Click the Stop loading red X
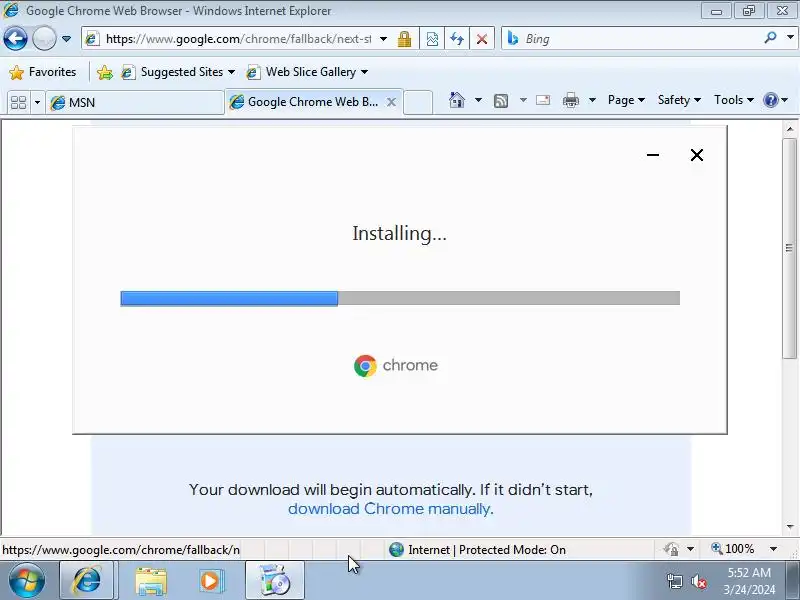The width and height of the screenshot is (800, 600). coord(482,39)
